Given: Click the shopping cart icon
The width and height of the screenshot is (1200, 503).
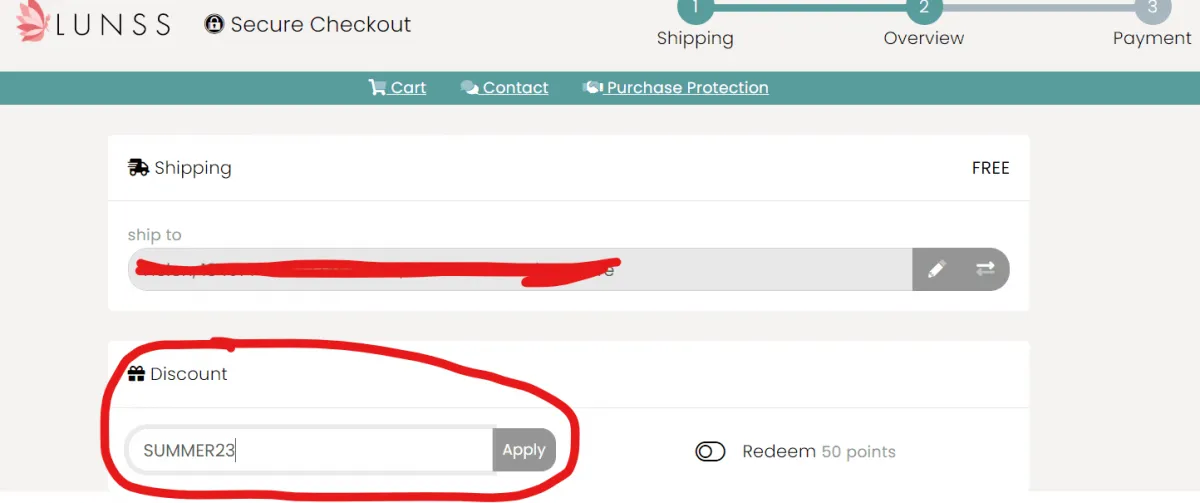Looking at the screenshot, I should [377, 87].
